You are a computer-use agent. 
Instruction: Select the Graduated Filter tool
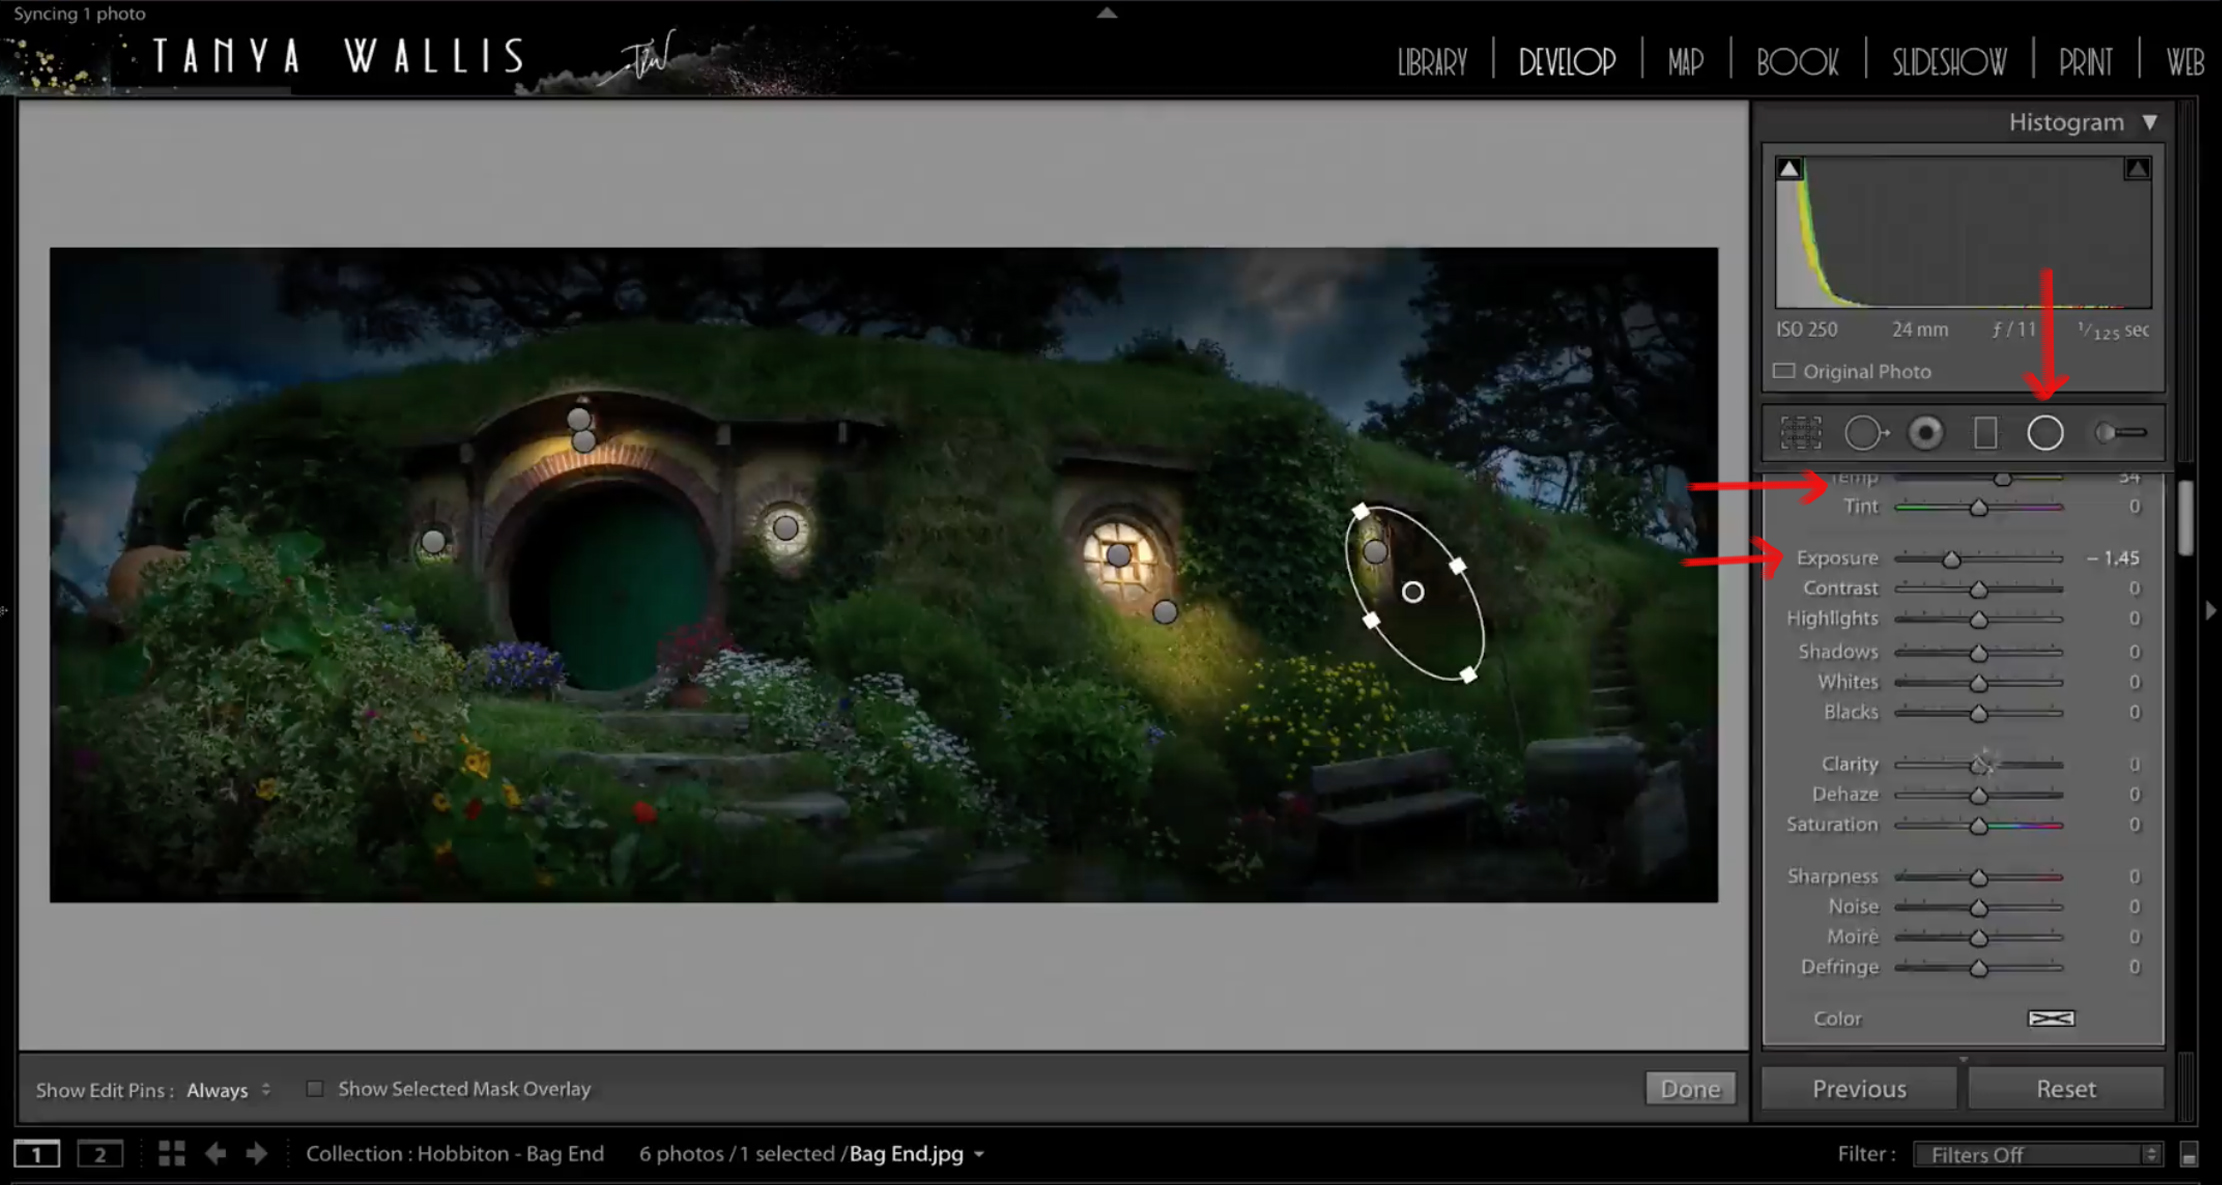1985,433
